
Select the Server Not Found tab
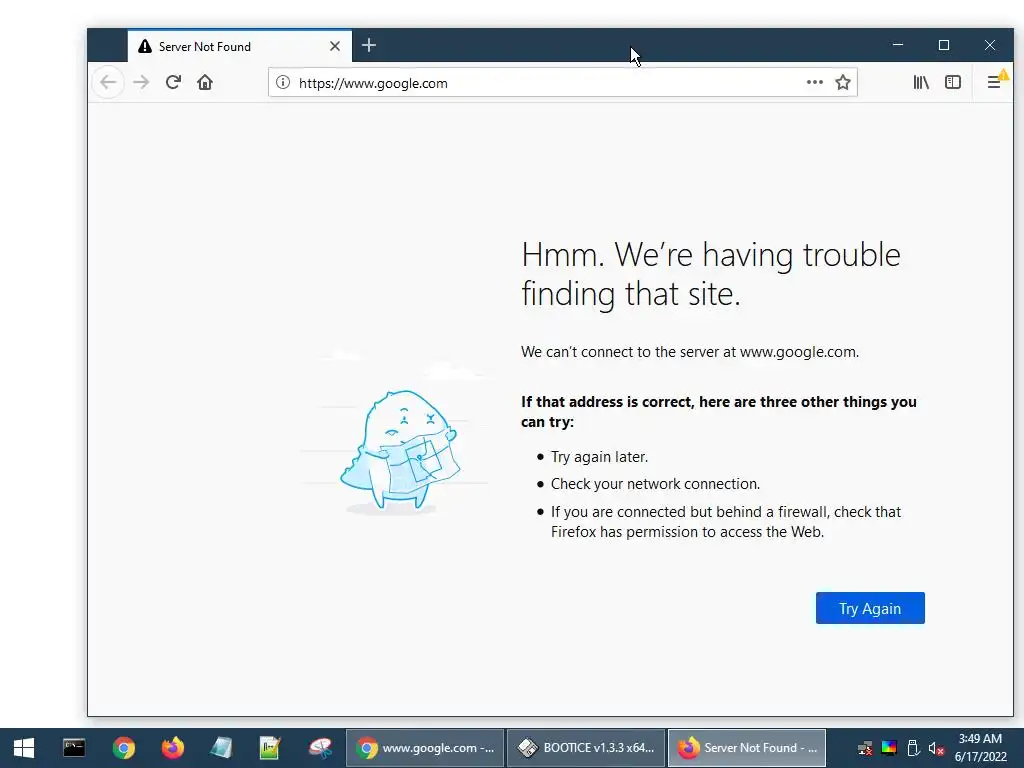(x=240, y=46)
